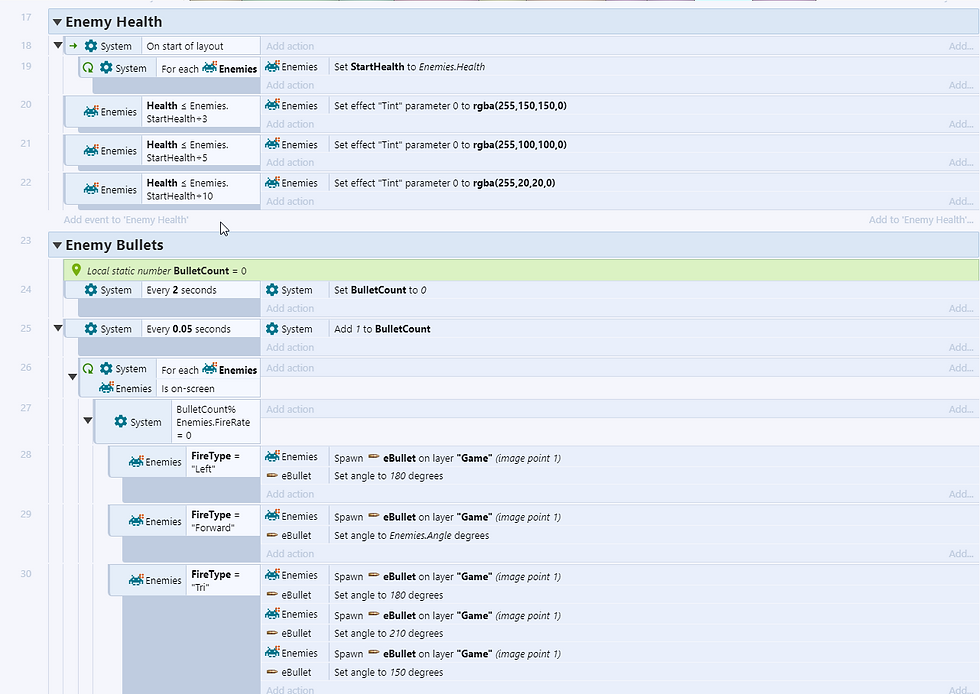The image size is (980, 694).
Task: Click Add action under FireType Left actions
Action: (x=290, y=494)
